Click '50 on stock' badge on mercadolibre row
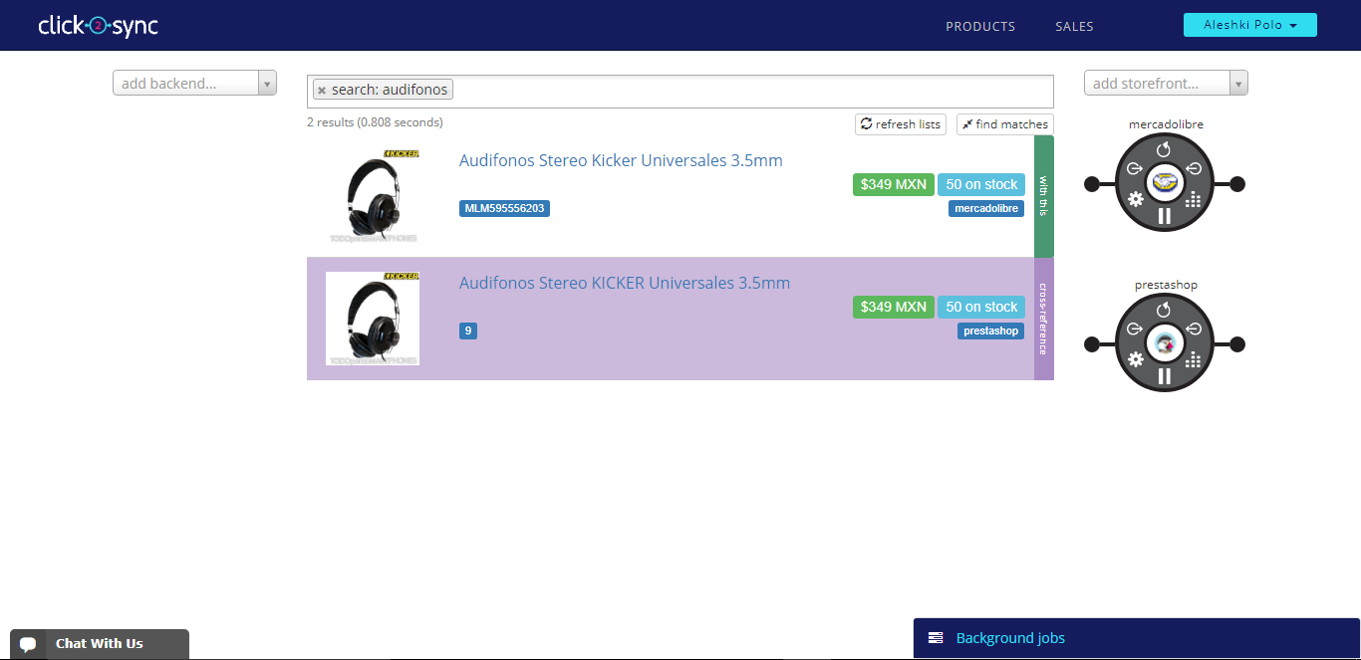Viewport: 1361px width, 660px height. [x=981, y=184]
